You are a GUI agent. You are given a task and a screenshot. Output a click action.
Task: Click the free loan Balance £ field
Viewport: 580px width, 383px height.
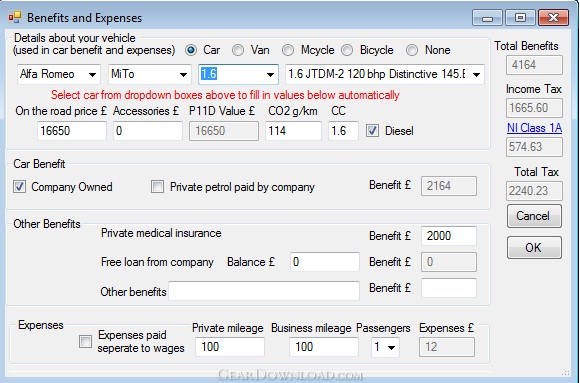(x=325, y=262)
